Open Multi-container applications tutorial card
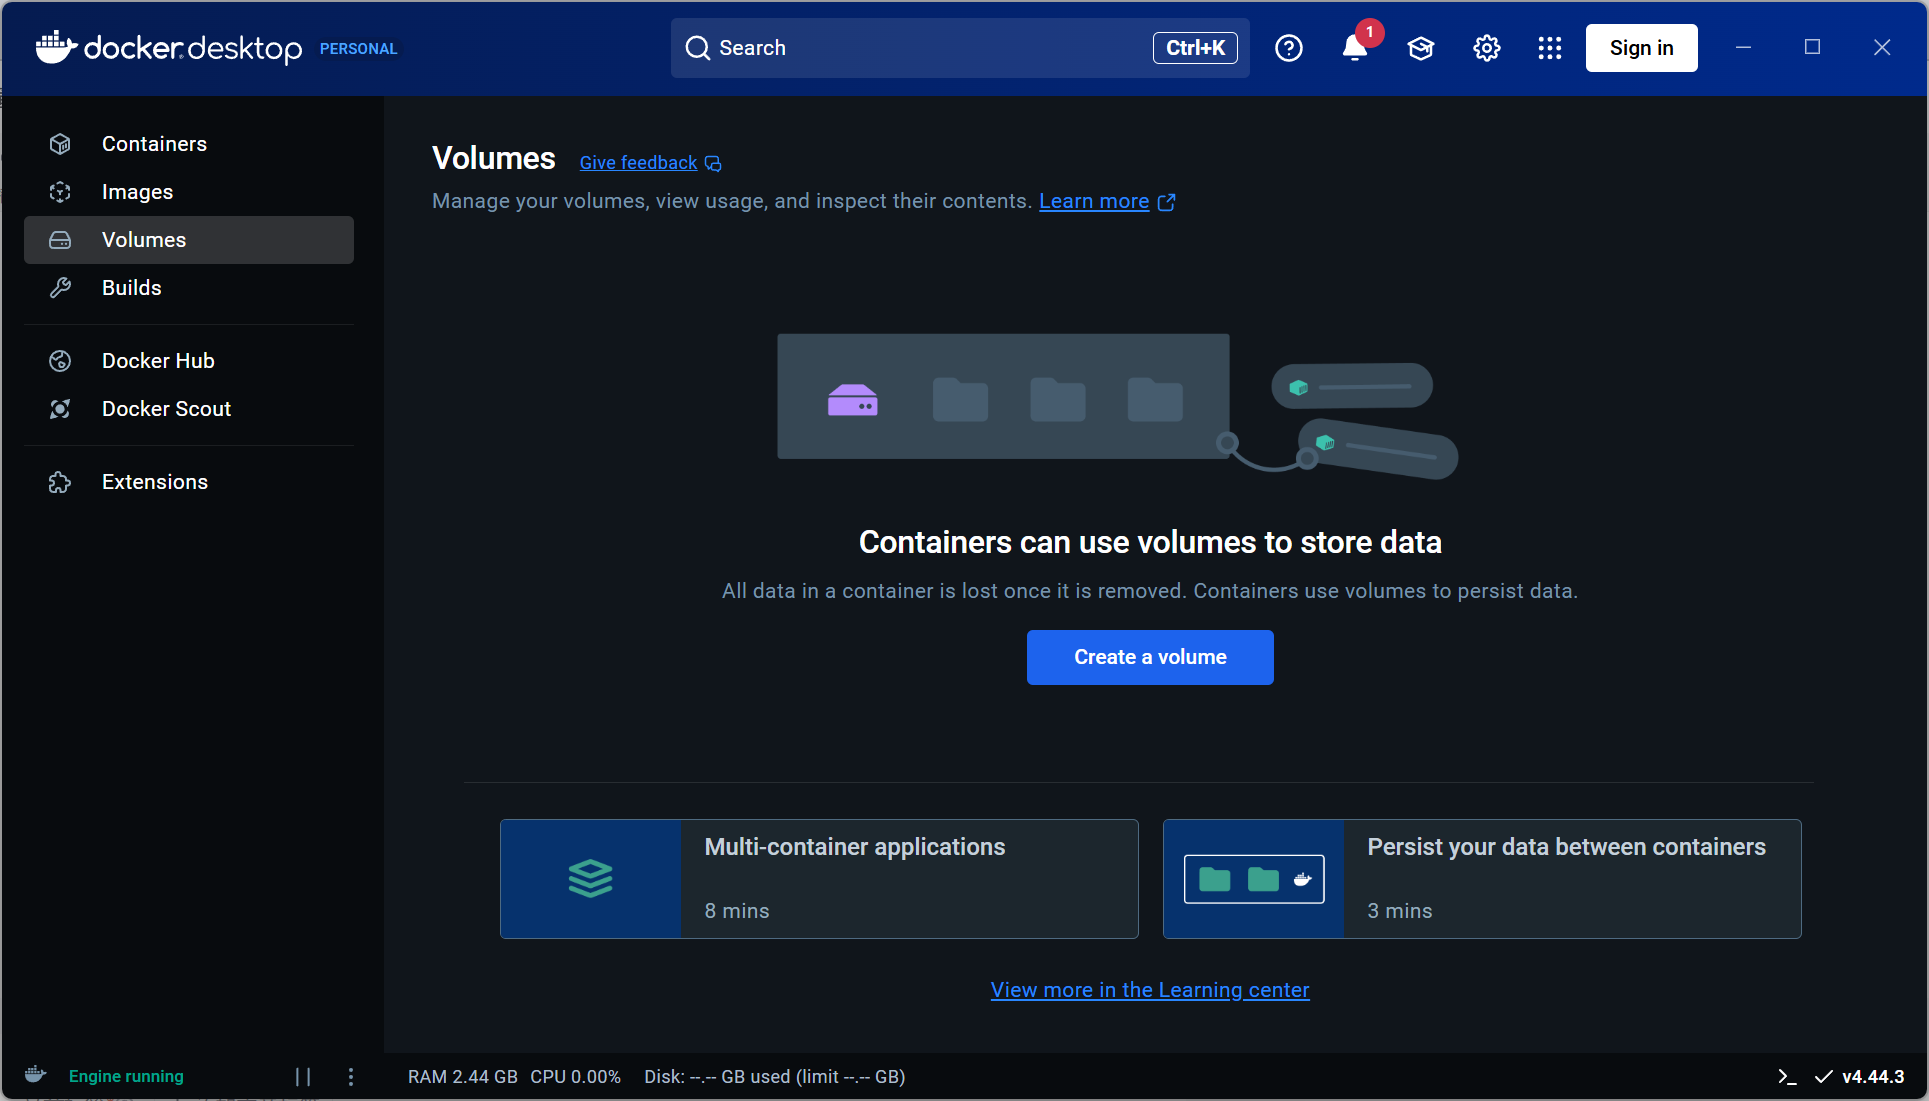Screen dimensions: 1929x1101 (819, 879)
